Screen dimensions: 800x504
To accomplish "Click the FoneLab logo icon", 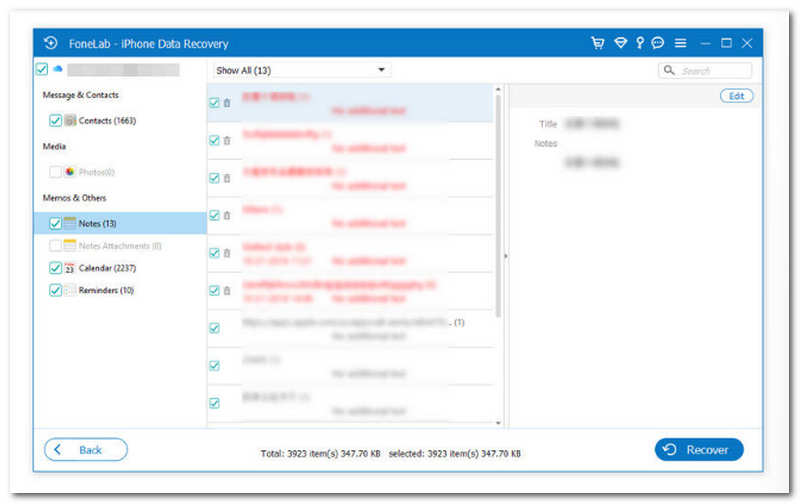I will click(51, 43).
